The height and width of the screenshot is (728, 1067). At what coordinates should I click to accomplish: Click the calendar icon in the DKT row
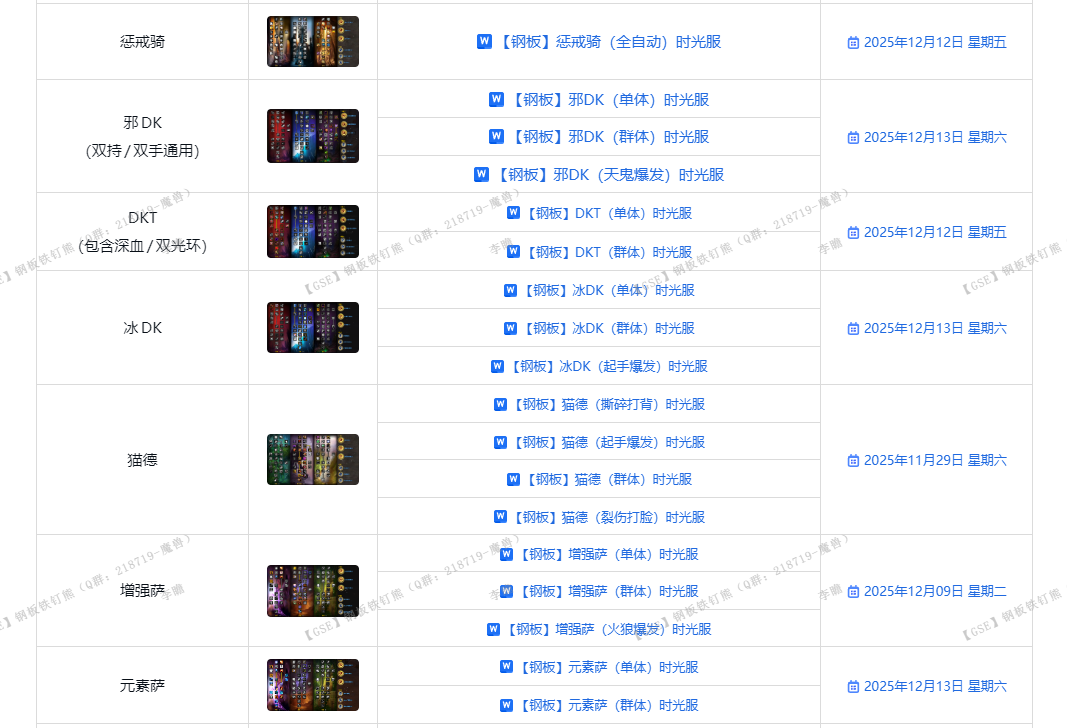853,233
